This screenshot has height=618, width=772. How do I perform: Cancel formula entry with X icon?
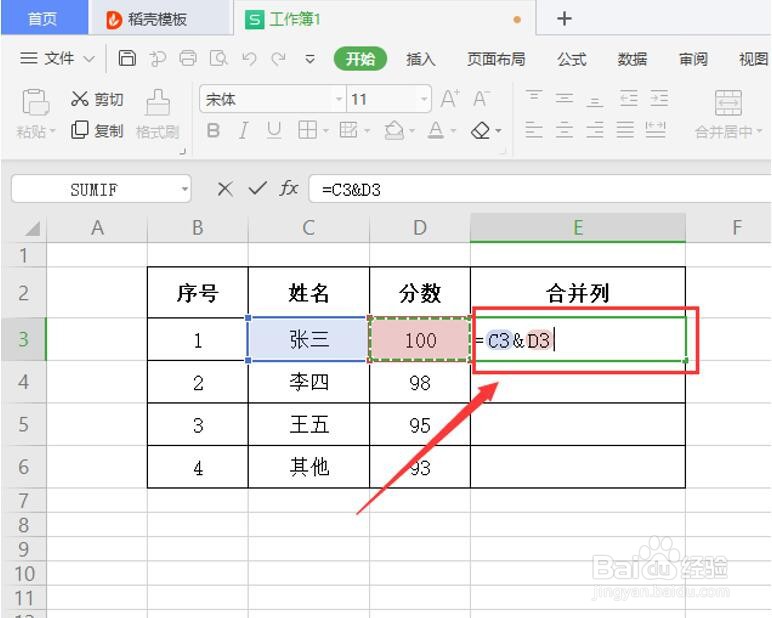click(x=225, y=189)
